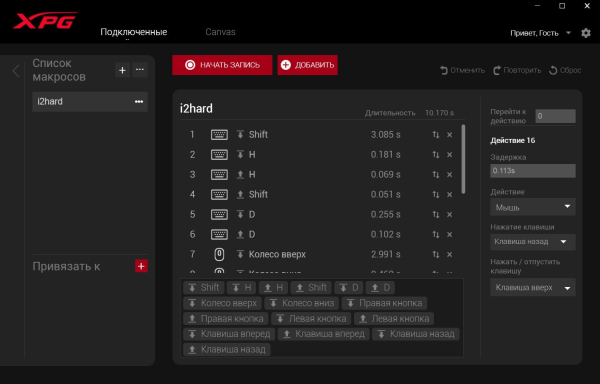
Task: Select Колесо вверх chip in timeline
Action: pyautogui.click(x=223, y=303)
